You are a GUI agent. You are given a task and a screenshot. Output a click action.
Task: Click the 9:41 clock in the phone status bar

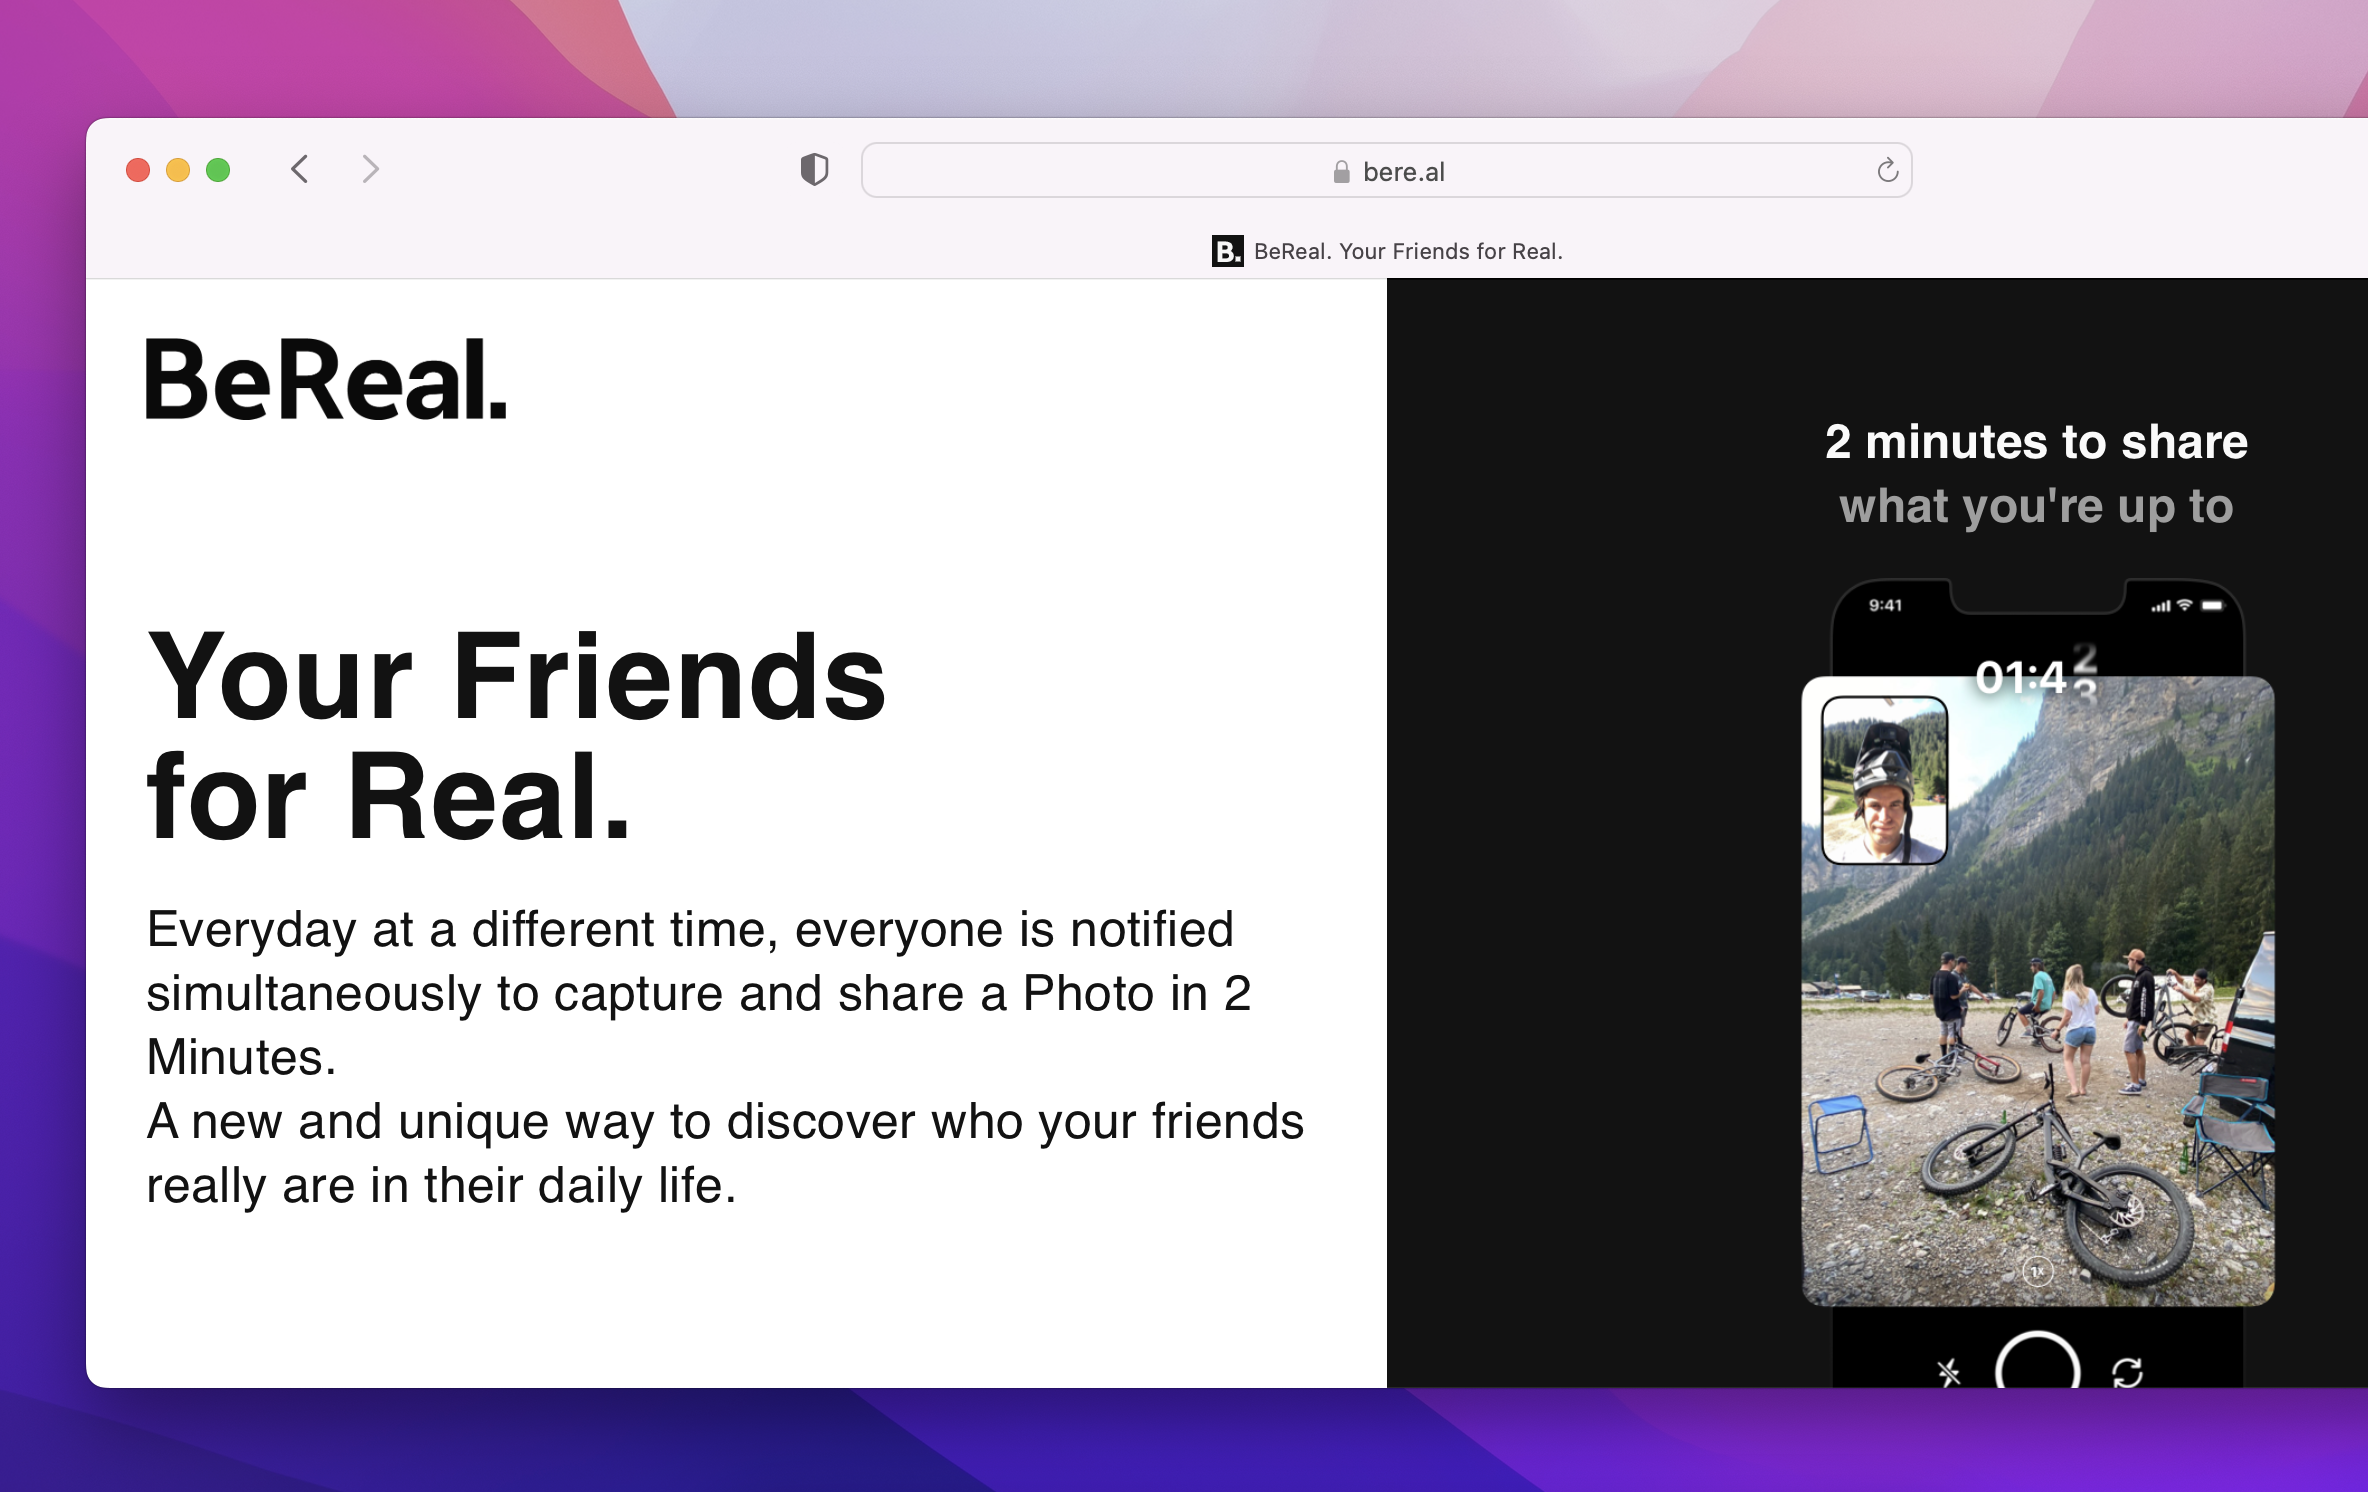(x=1885, y=605)
